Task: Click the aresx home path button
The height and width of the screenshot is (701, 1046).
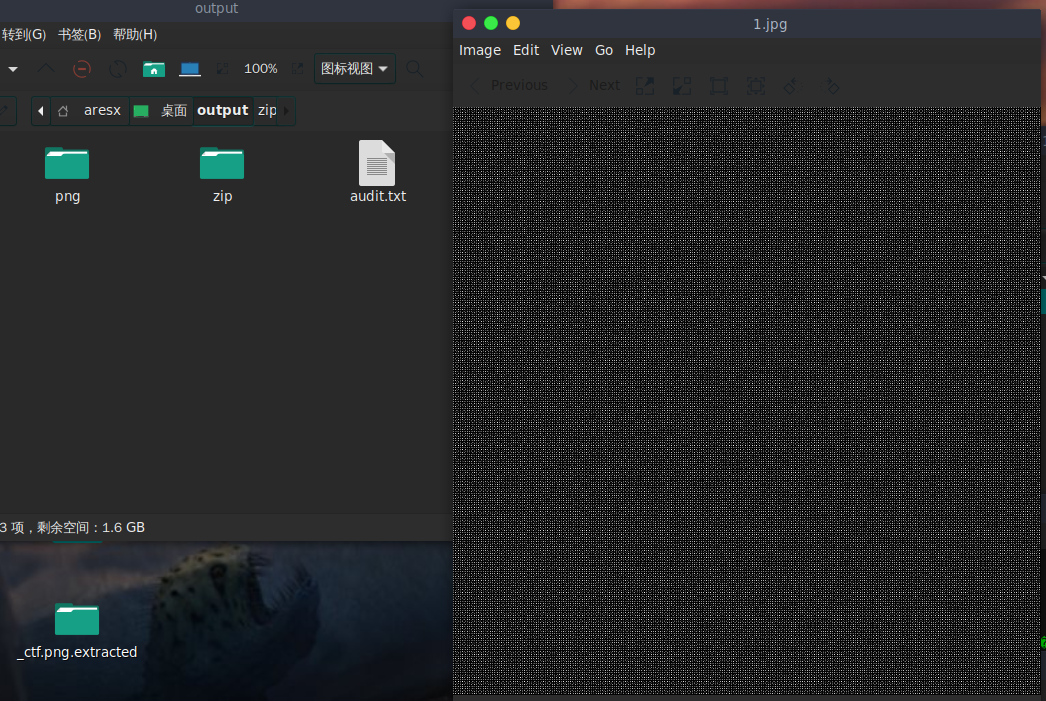Action: pyautogui.click(x=91, y=111)
